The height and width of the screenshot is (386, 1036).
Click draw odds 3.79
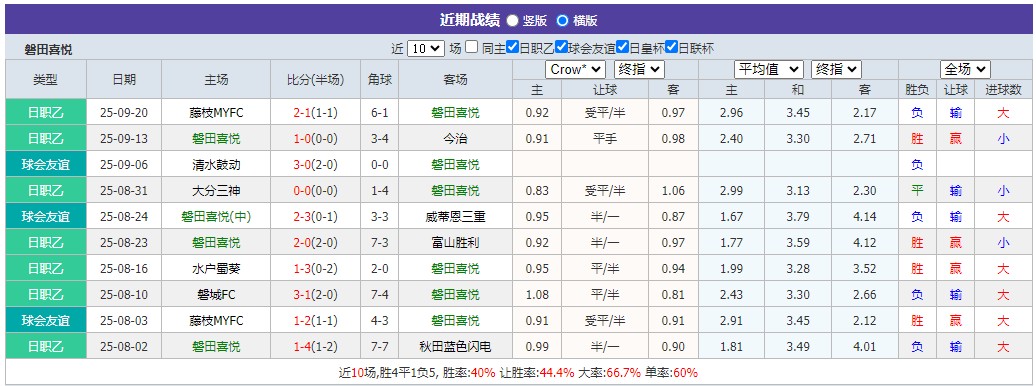tap(798, 217)
